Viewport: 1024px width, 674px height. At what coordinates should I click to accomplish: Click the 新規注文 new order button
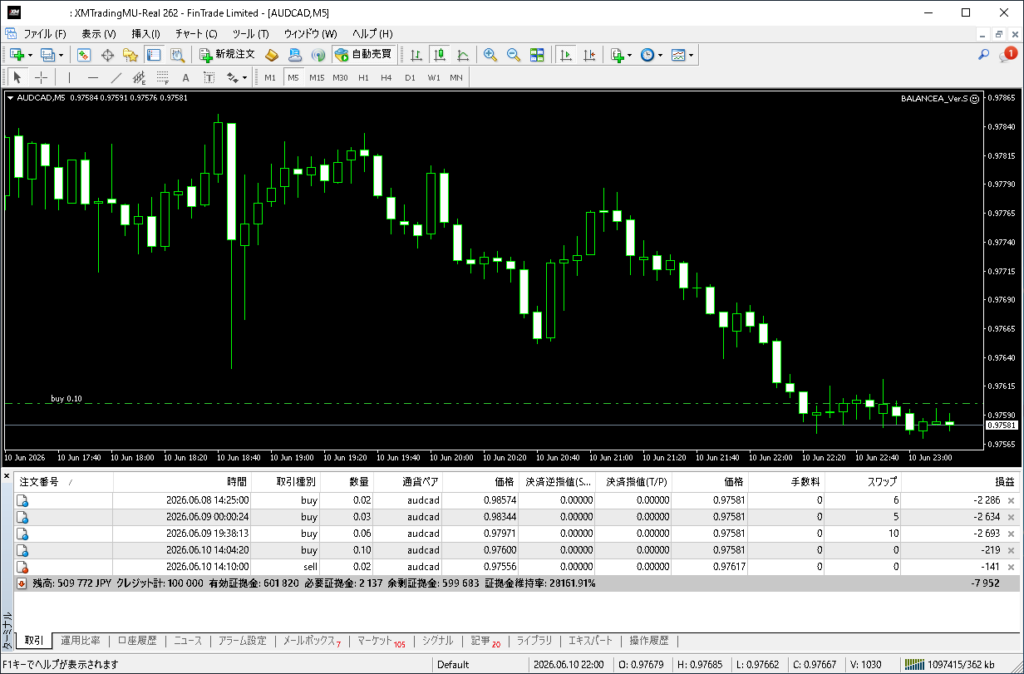pyautogui.click(x=227, y=55)
